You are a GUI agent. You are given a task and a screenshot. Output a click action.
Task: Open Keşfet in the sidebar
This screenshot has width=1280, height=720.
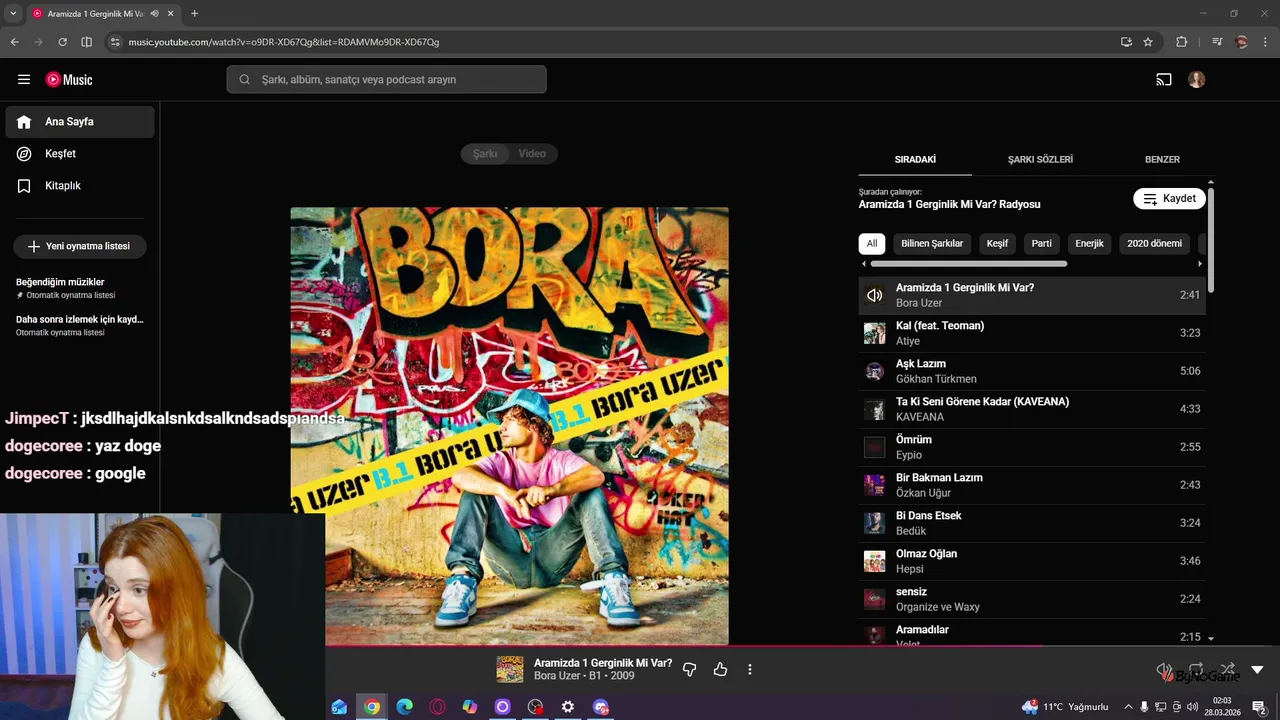(x=80, y=154)
